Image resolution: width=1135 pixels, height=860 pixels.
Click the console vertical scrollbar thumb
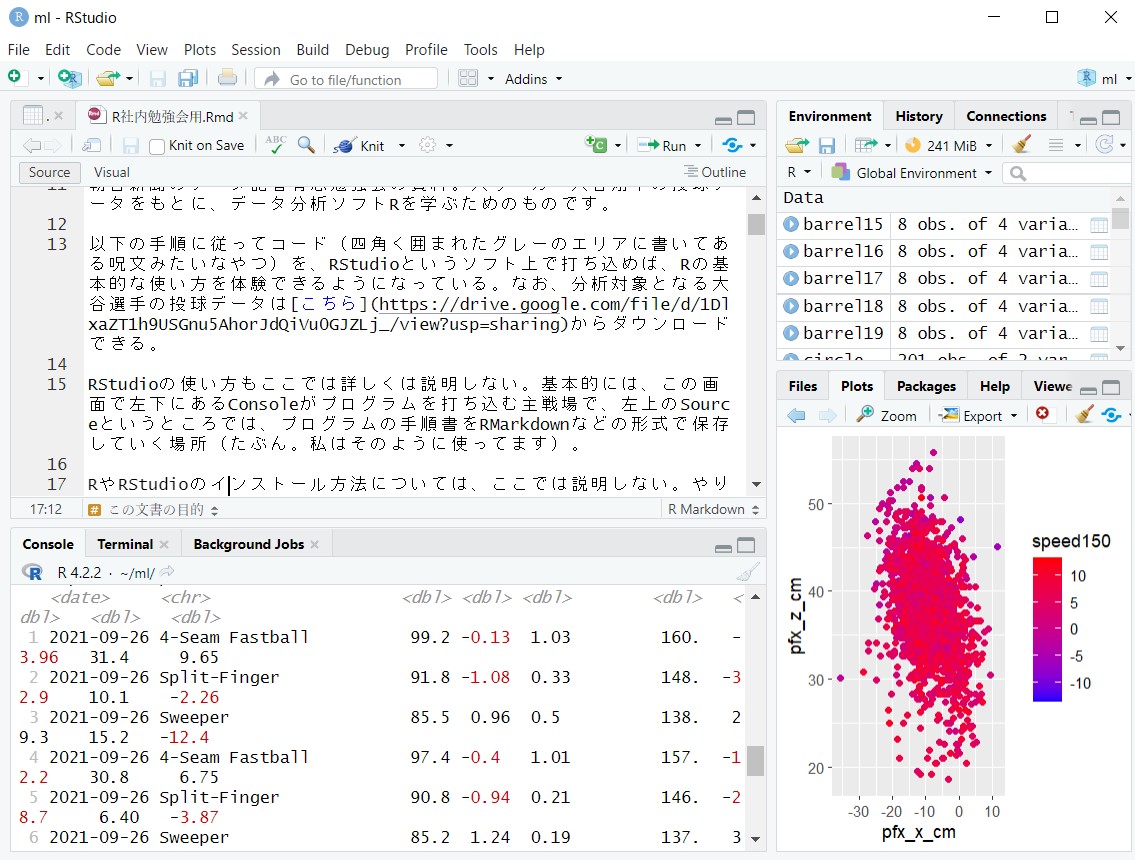tap(756, 761)
